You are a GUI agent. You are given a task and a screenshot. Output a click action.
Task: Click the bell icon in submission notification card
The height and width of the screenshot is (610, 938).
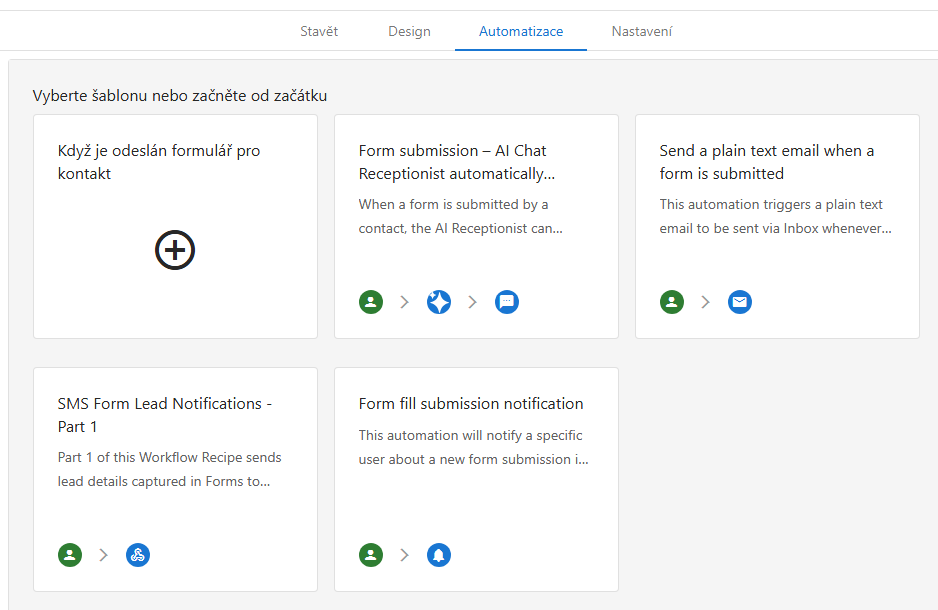(439, 555)
